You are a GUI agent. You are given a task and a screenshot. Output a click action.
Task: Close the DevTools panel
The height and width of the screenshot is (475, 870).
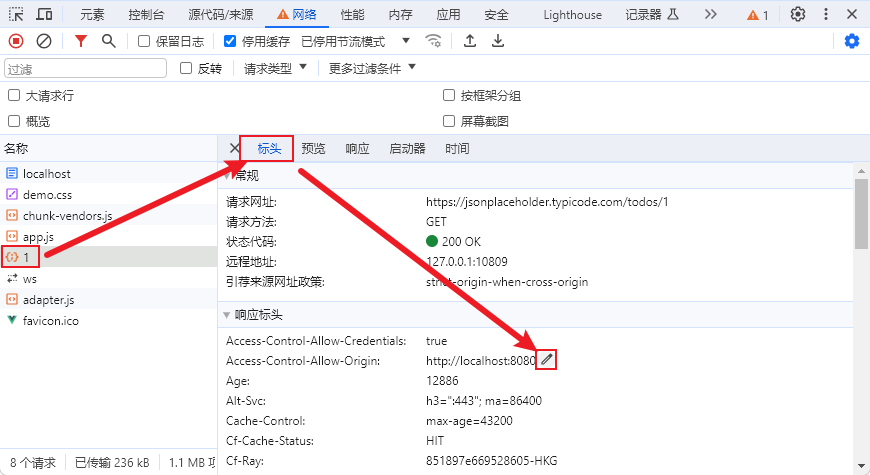pos(852,14)
